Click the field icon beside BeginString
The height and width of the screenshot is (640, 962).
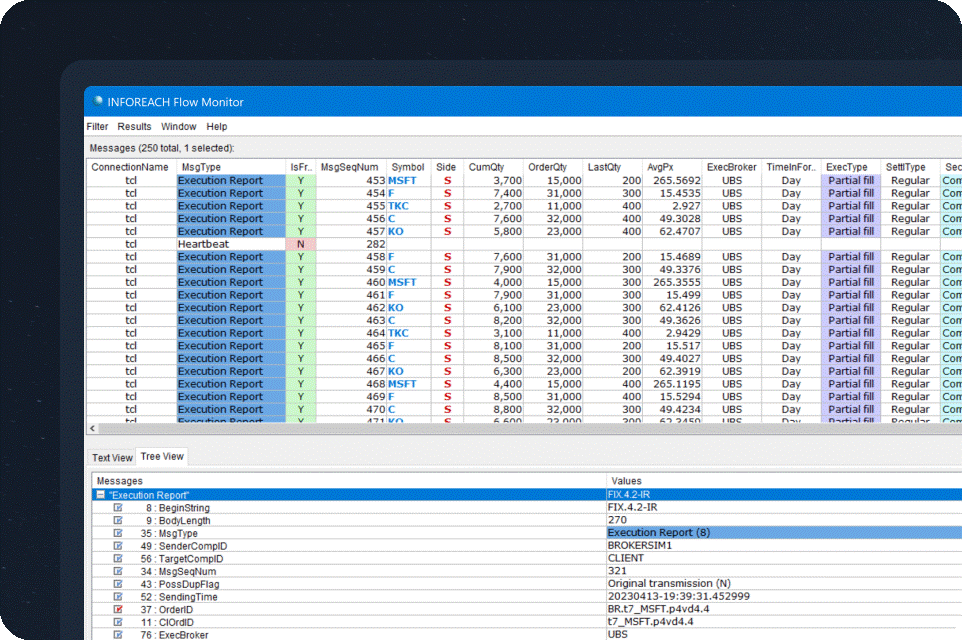[x=118, y=508]
